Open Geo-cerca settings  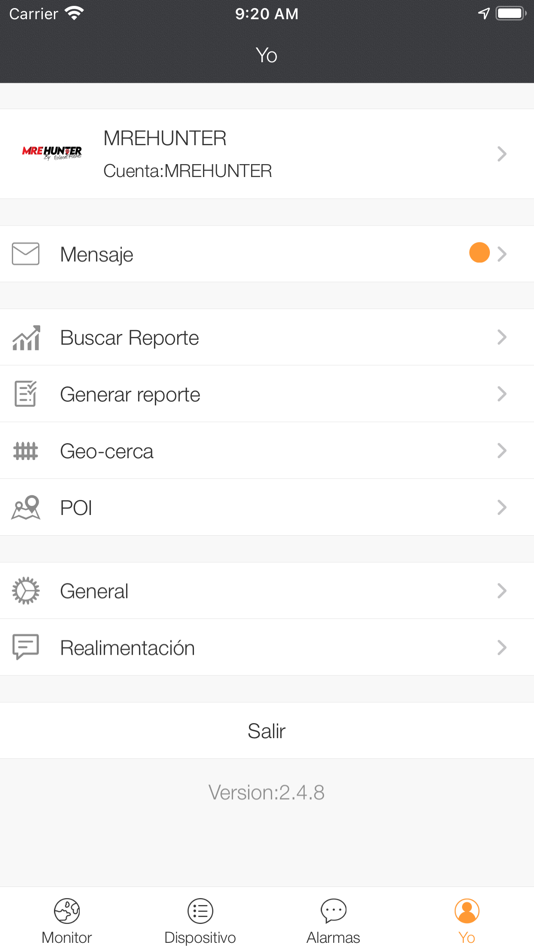click(x=107, y=451)
